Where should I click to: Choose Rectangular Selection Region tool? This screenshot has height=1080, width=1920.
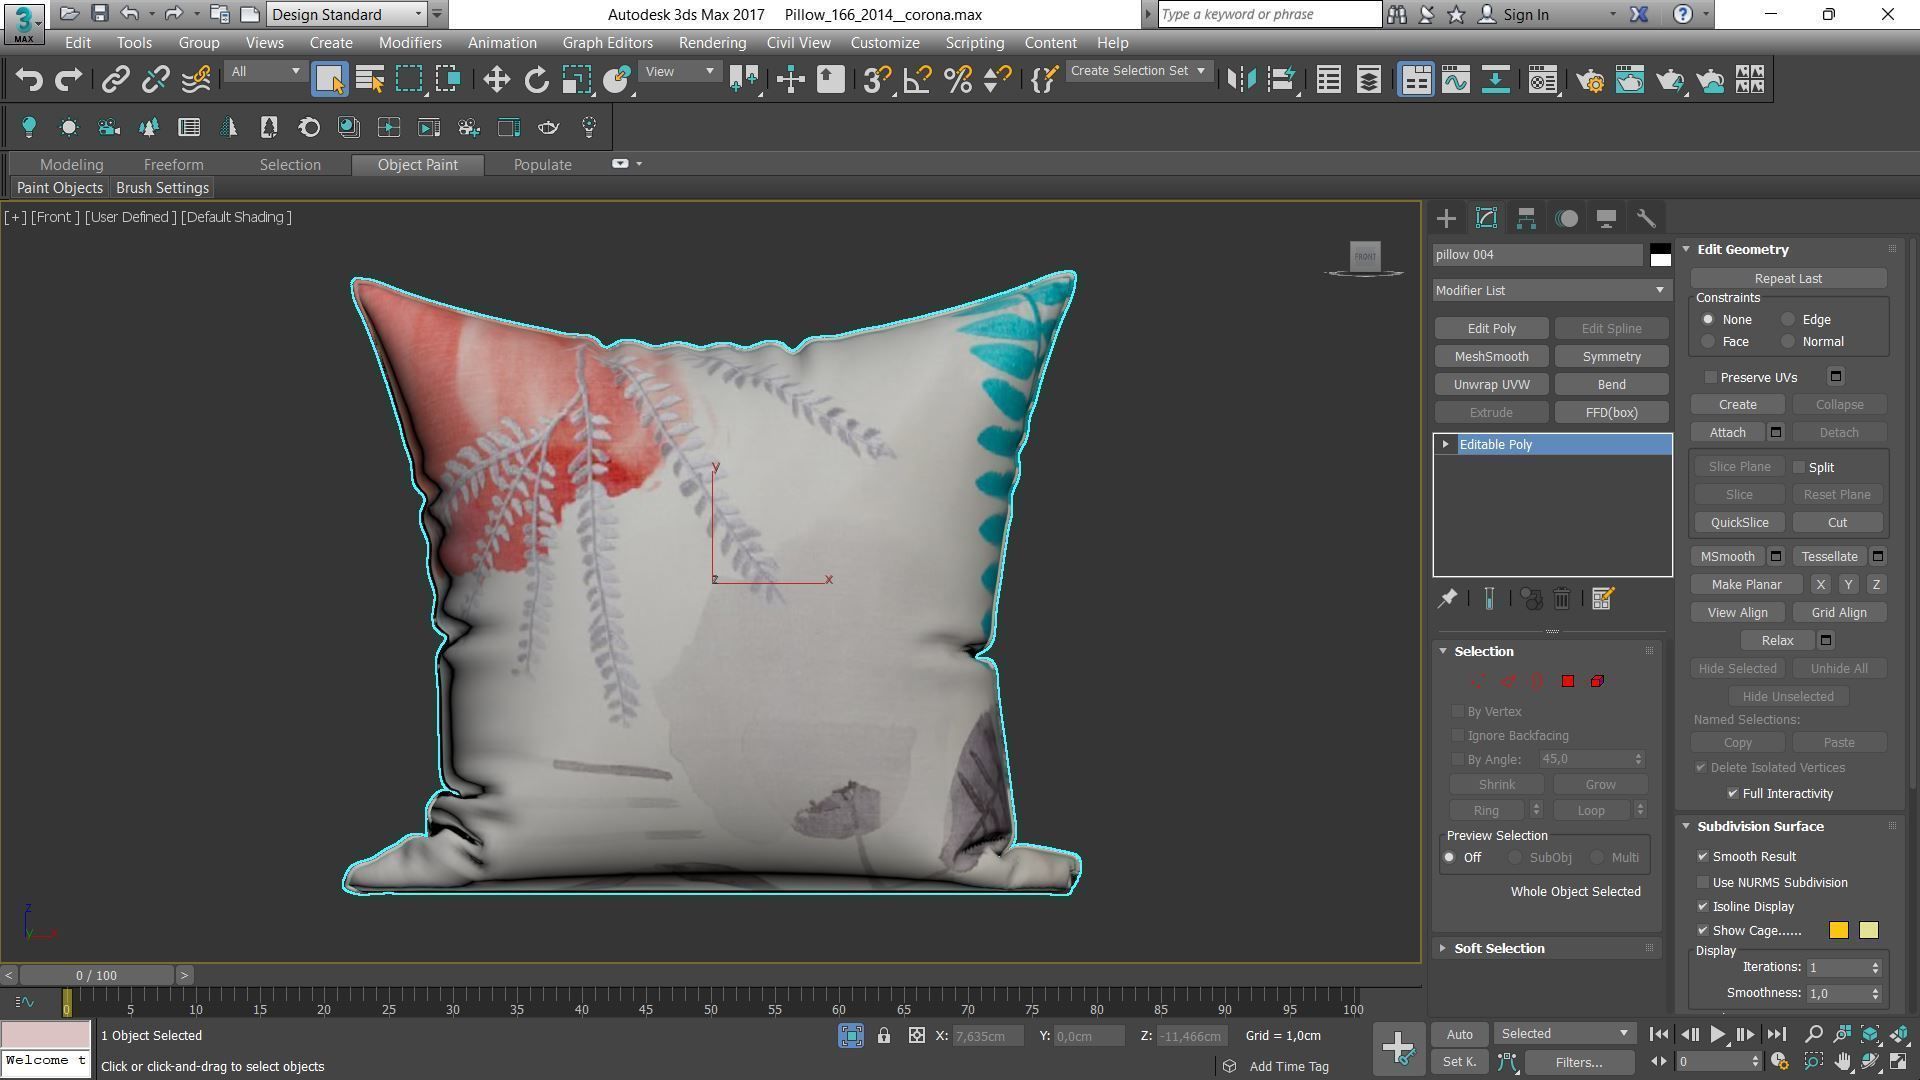point(410,80)
